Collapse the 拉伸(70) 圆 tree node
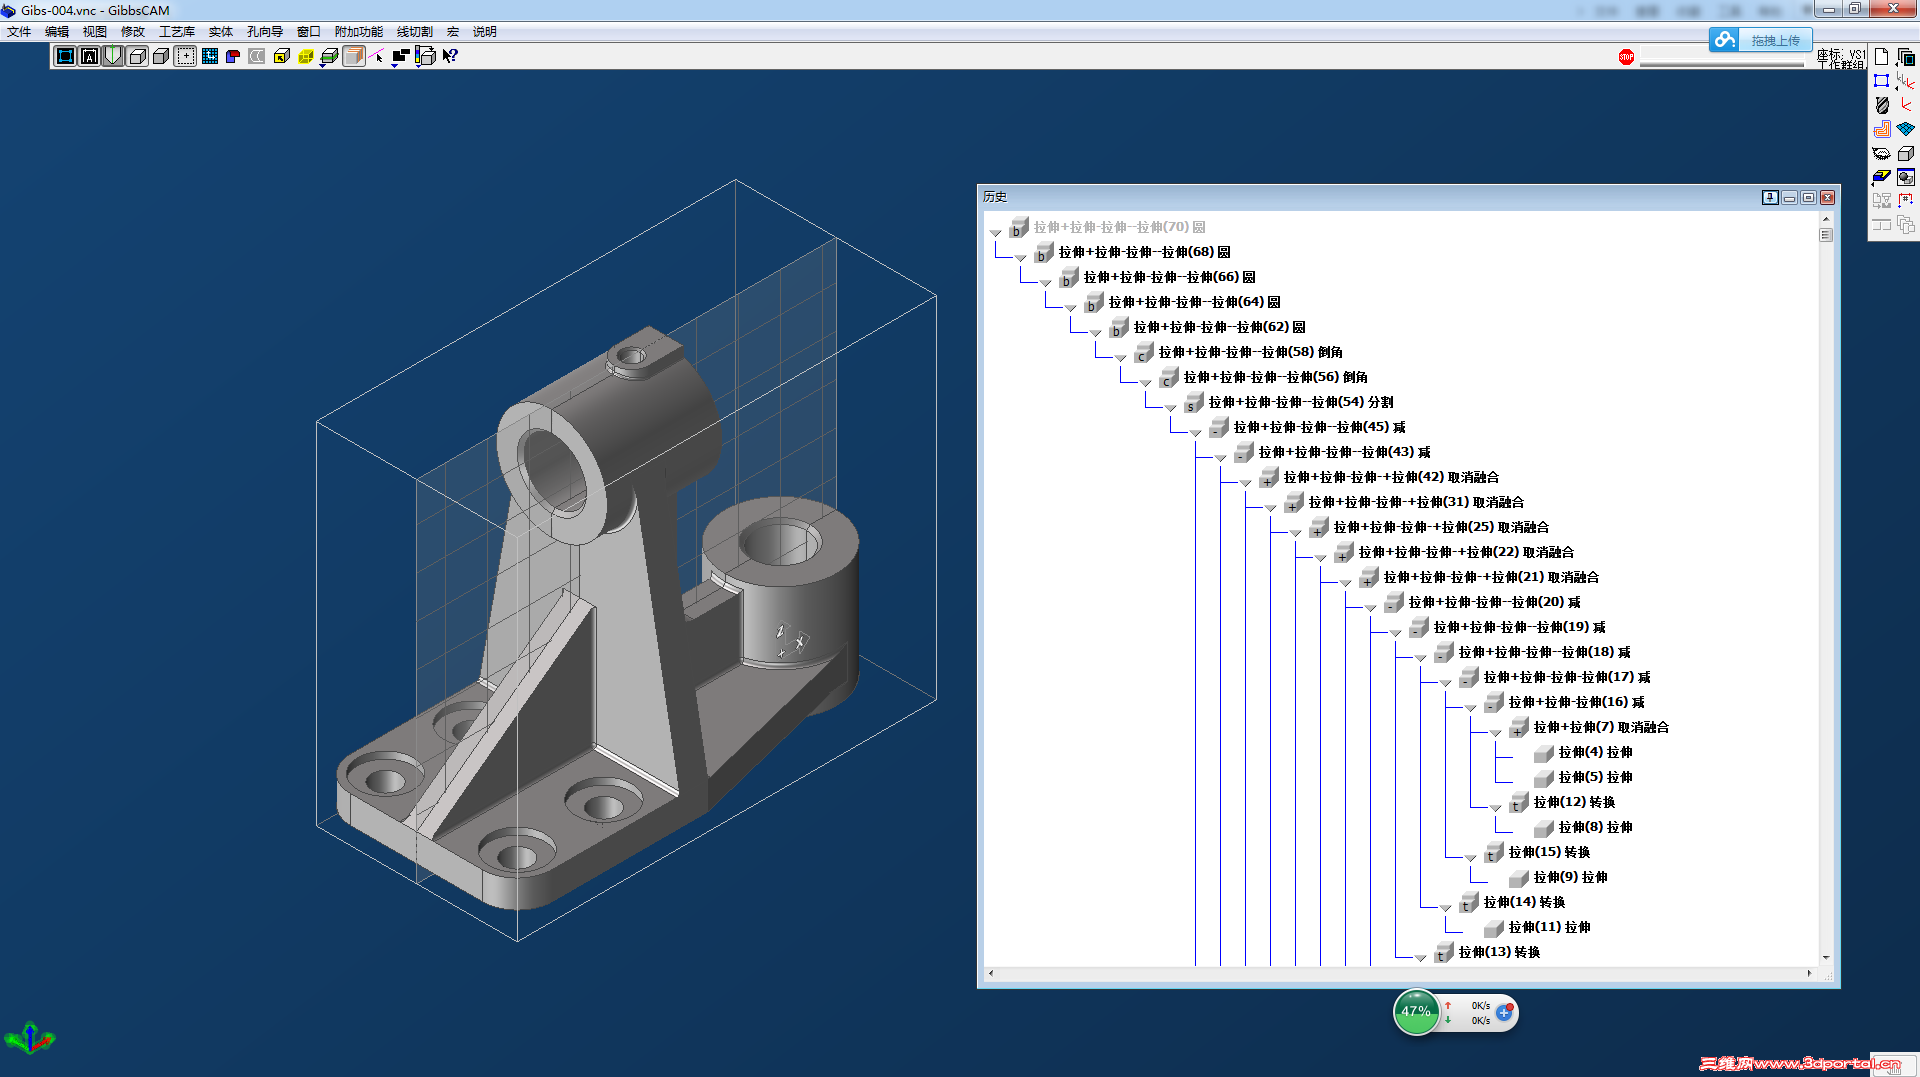This screenshot has width=1920, height=1077. point(996,232)
